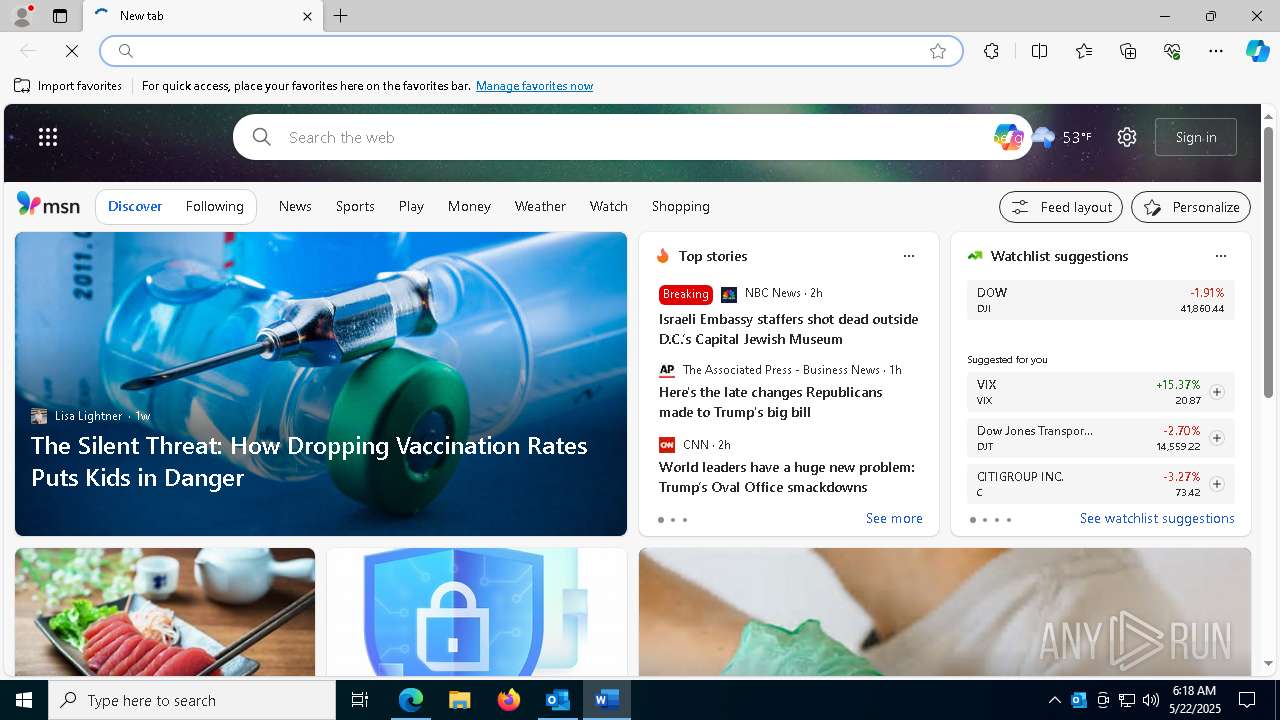Image resolution: width=1280 pixels, height=720 pixels.
Task: Click Import favorites
Action: (68, 86)
